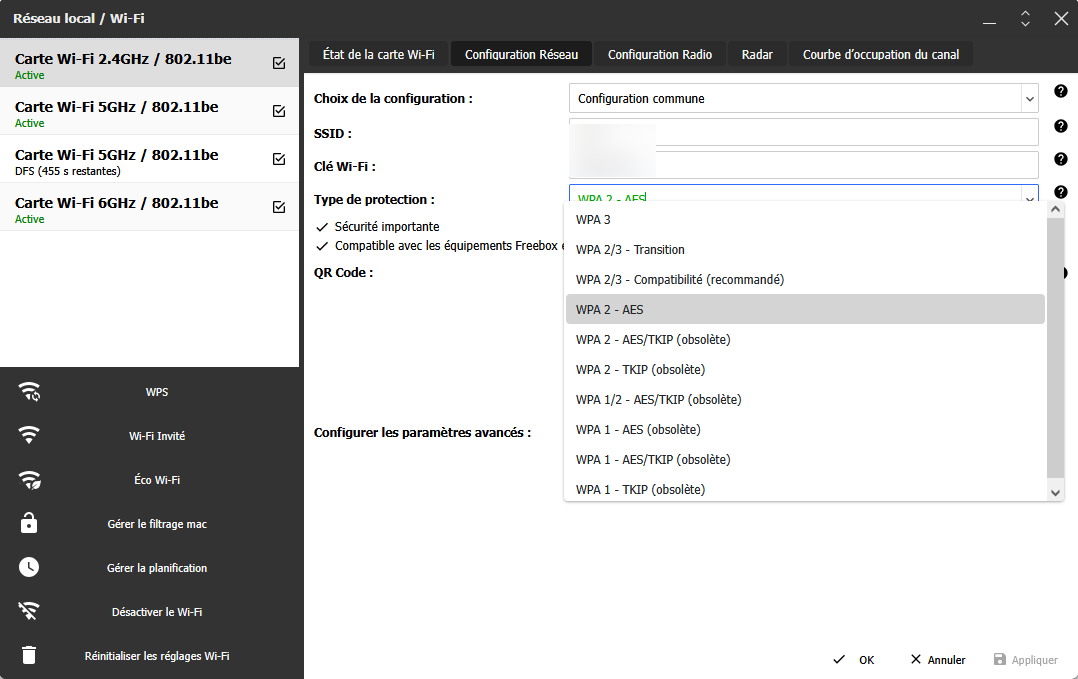Select WPA 2/3 - Compatibilité (recommandé) option
The image size is (1078, 679).
680,280
